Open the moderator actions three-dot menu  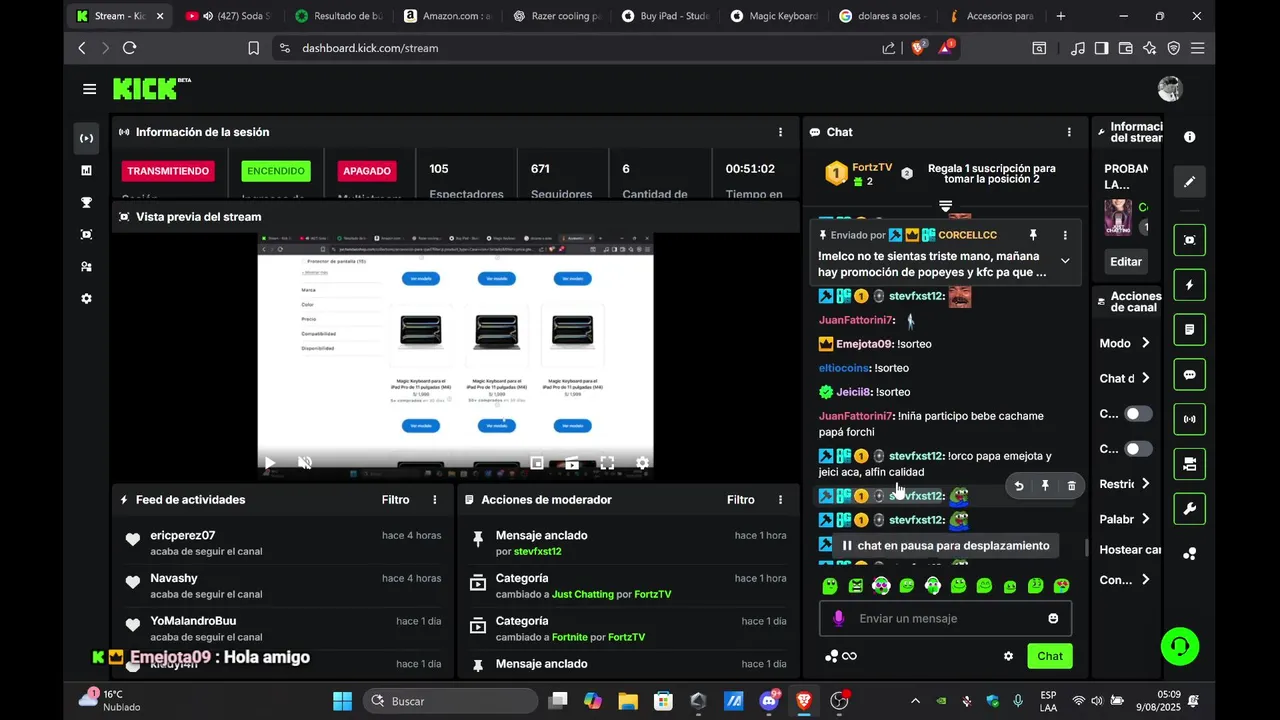780,500
